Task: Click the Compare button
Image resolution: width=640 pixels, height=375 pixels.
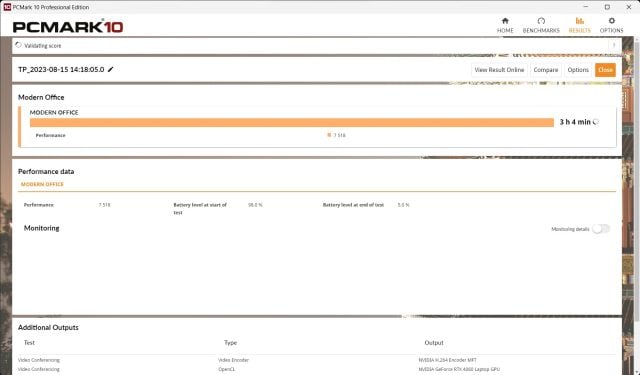Action: click(546, 70)
